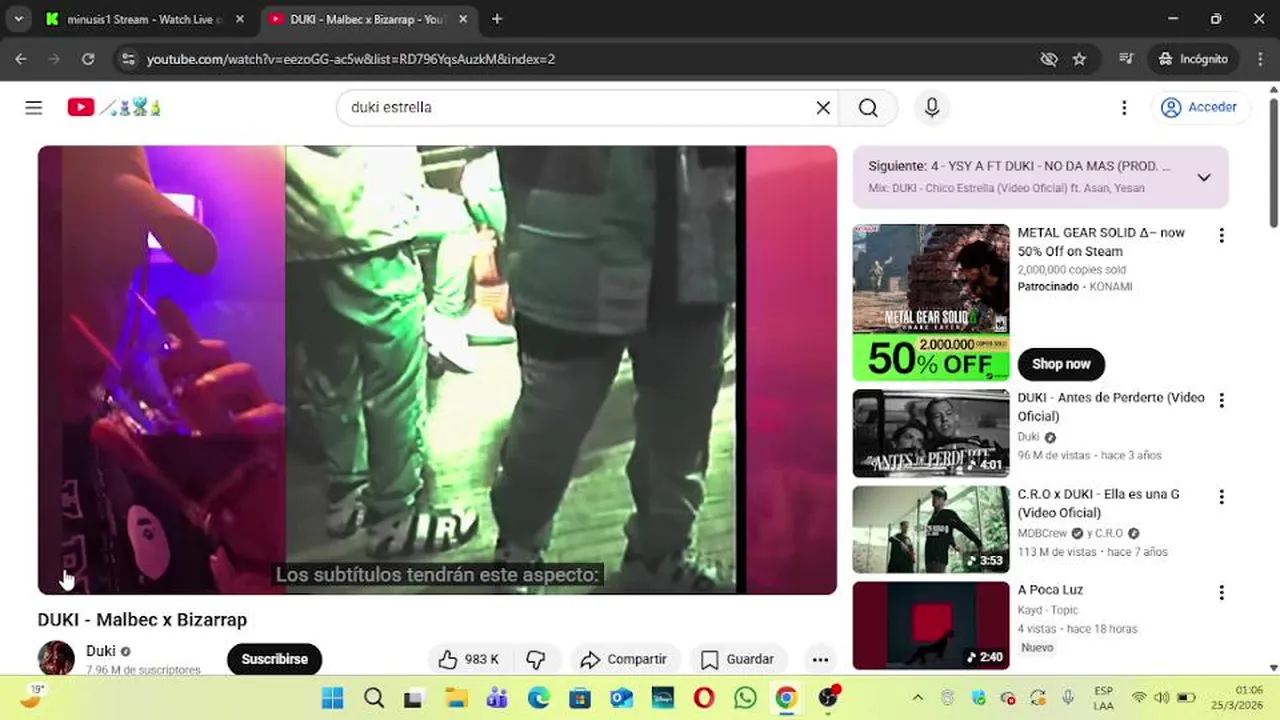Click the video player to pause playback
Viewport: 1280px width, 720px height.
pos(437,370)
